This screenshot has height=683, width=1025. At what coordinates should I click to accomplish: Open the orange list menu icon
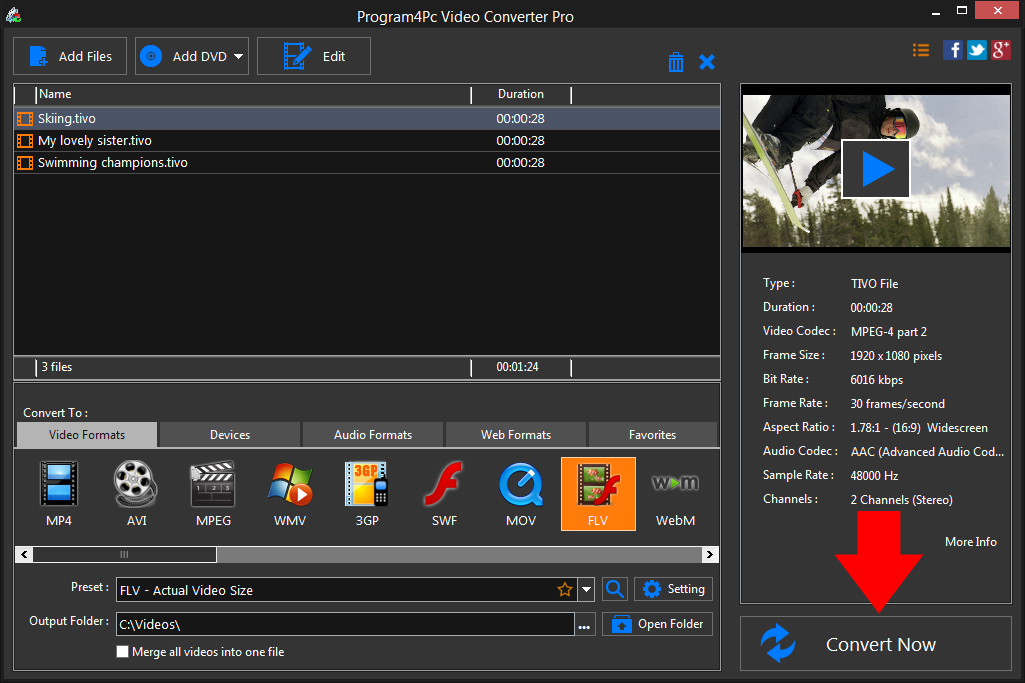(x=920, y=50)
